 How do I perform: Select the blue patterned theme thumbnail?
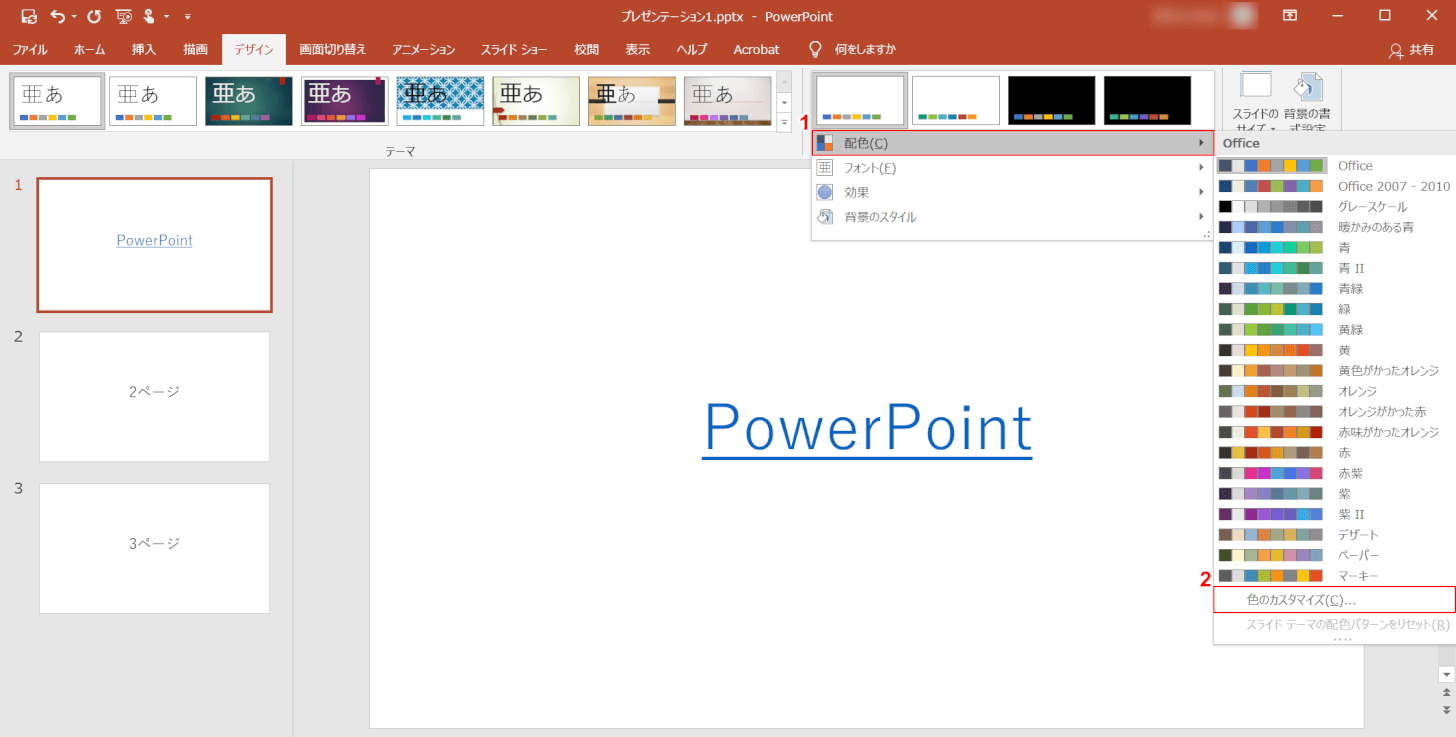440,101
